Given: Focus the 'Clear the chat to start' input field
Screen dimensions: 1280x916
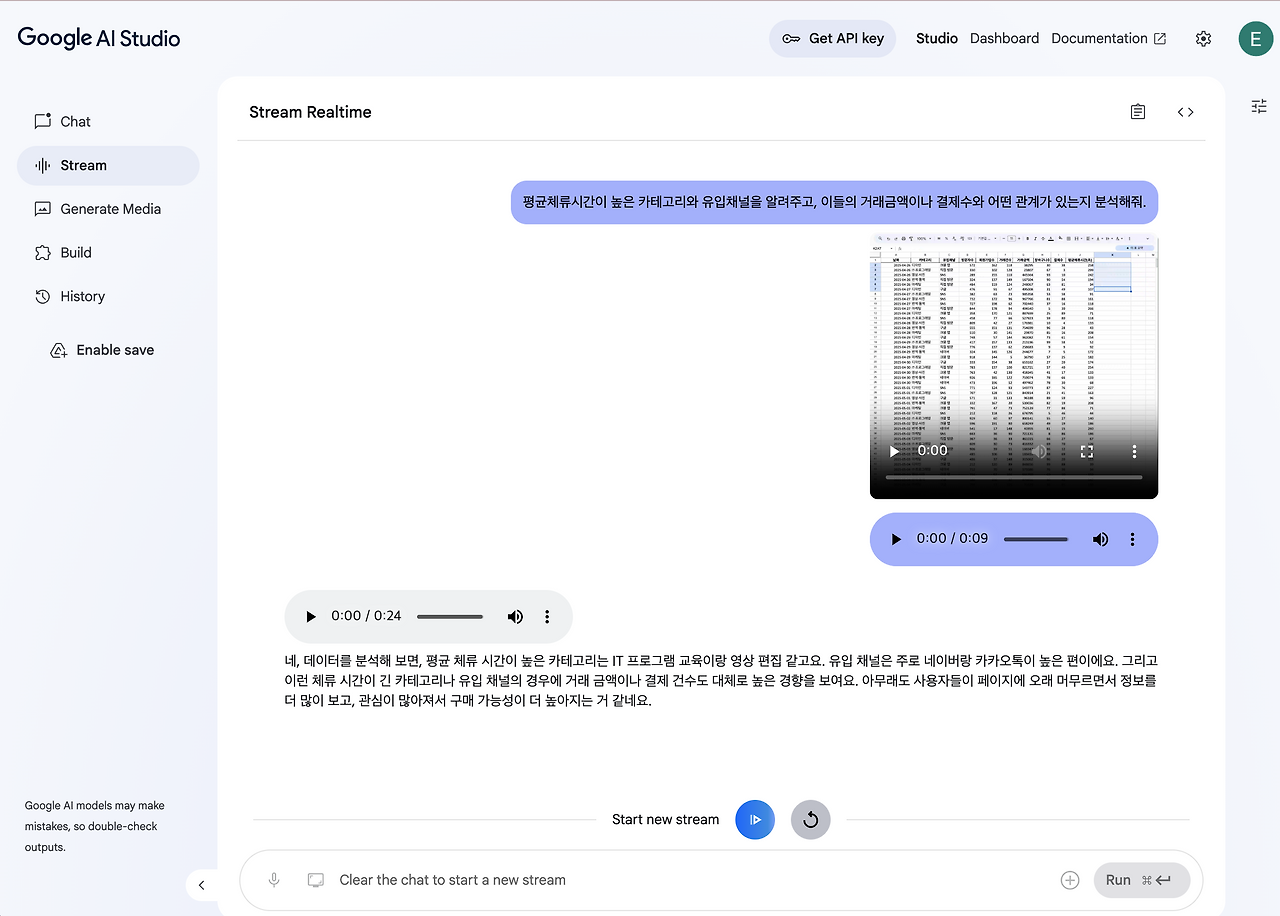Looking at the screenshot, I should [690, 880].
